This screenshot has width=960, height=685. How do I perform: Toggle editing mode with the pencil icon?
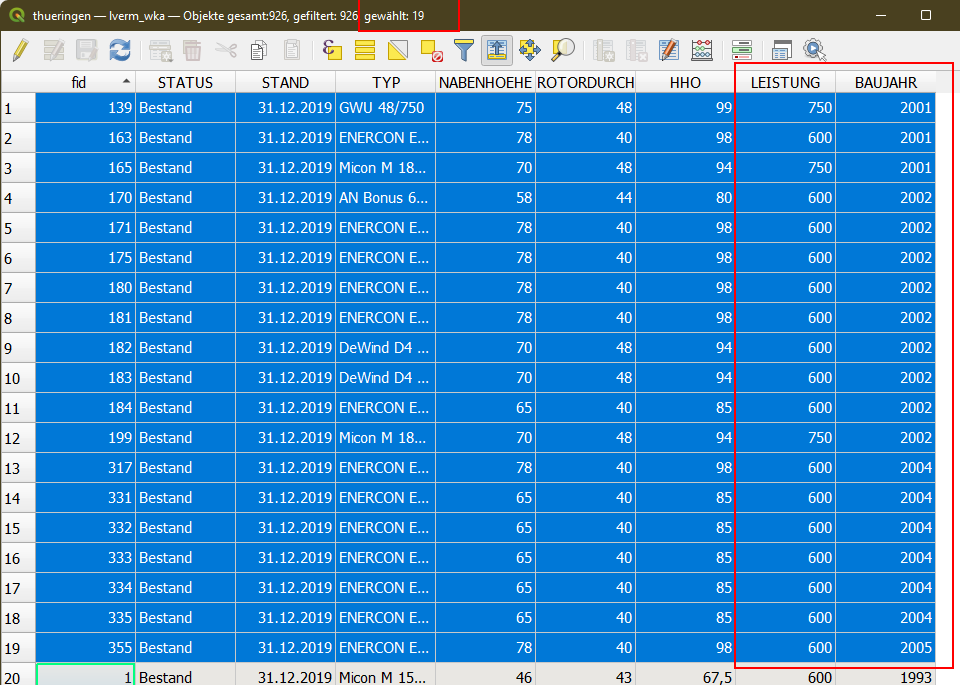coord(20,50)
